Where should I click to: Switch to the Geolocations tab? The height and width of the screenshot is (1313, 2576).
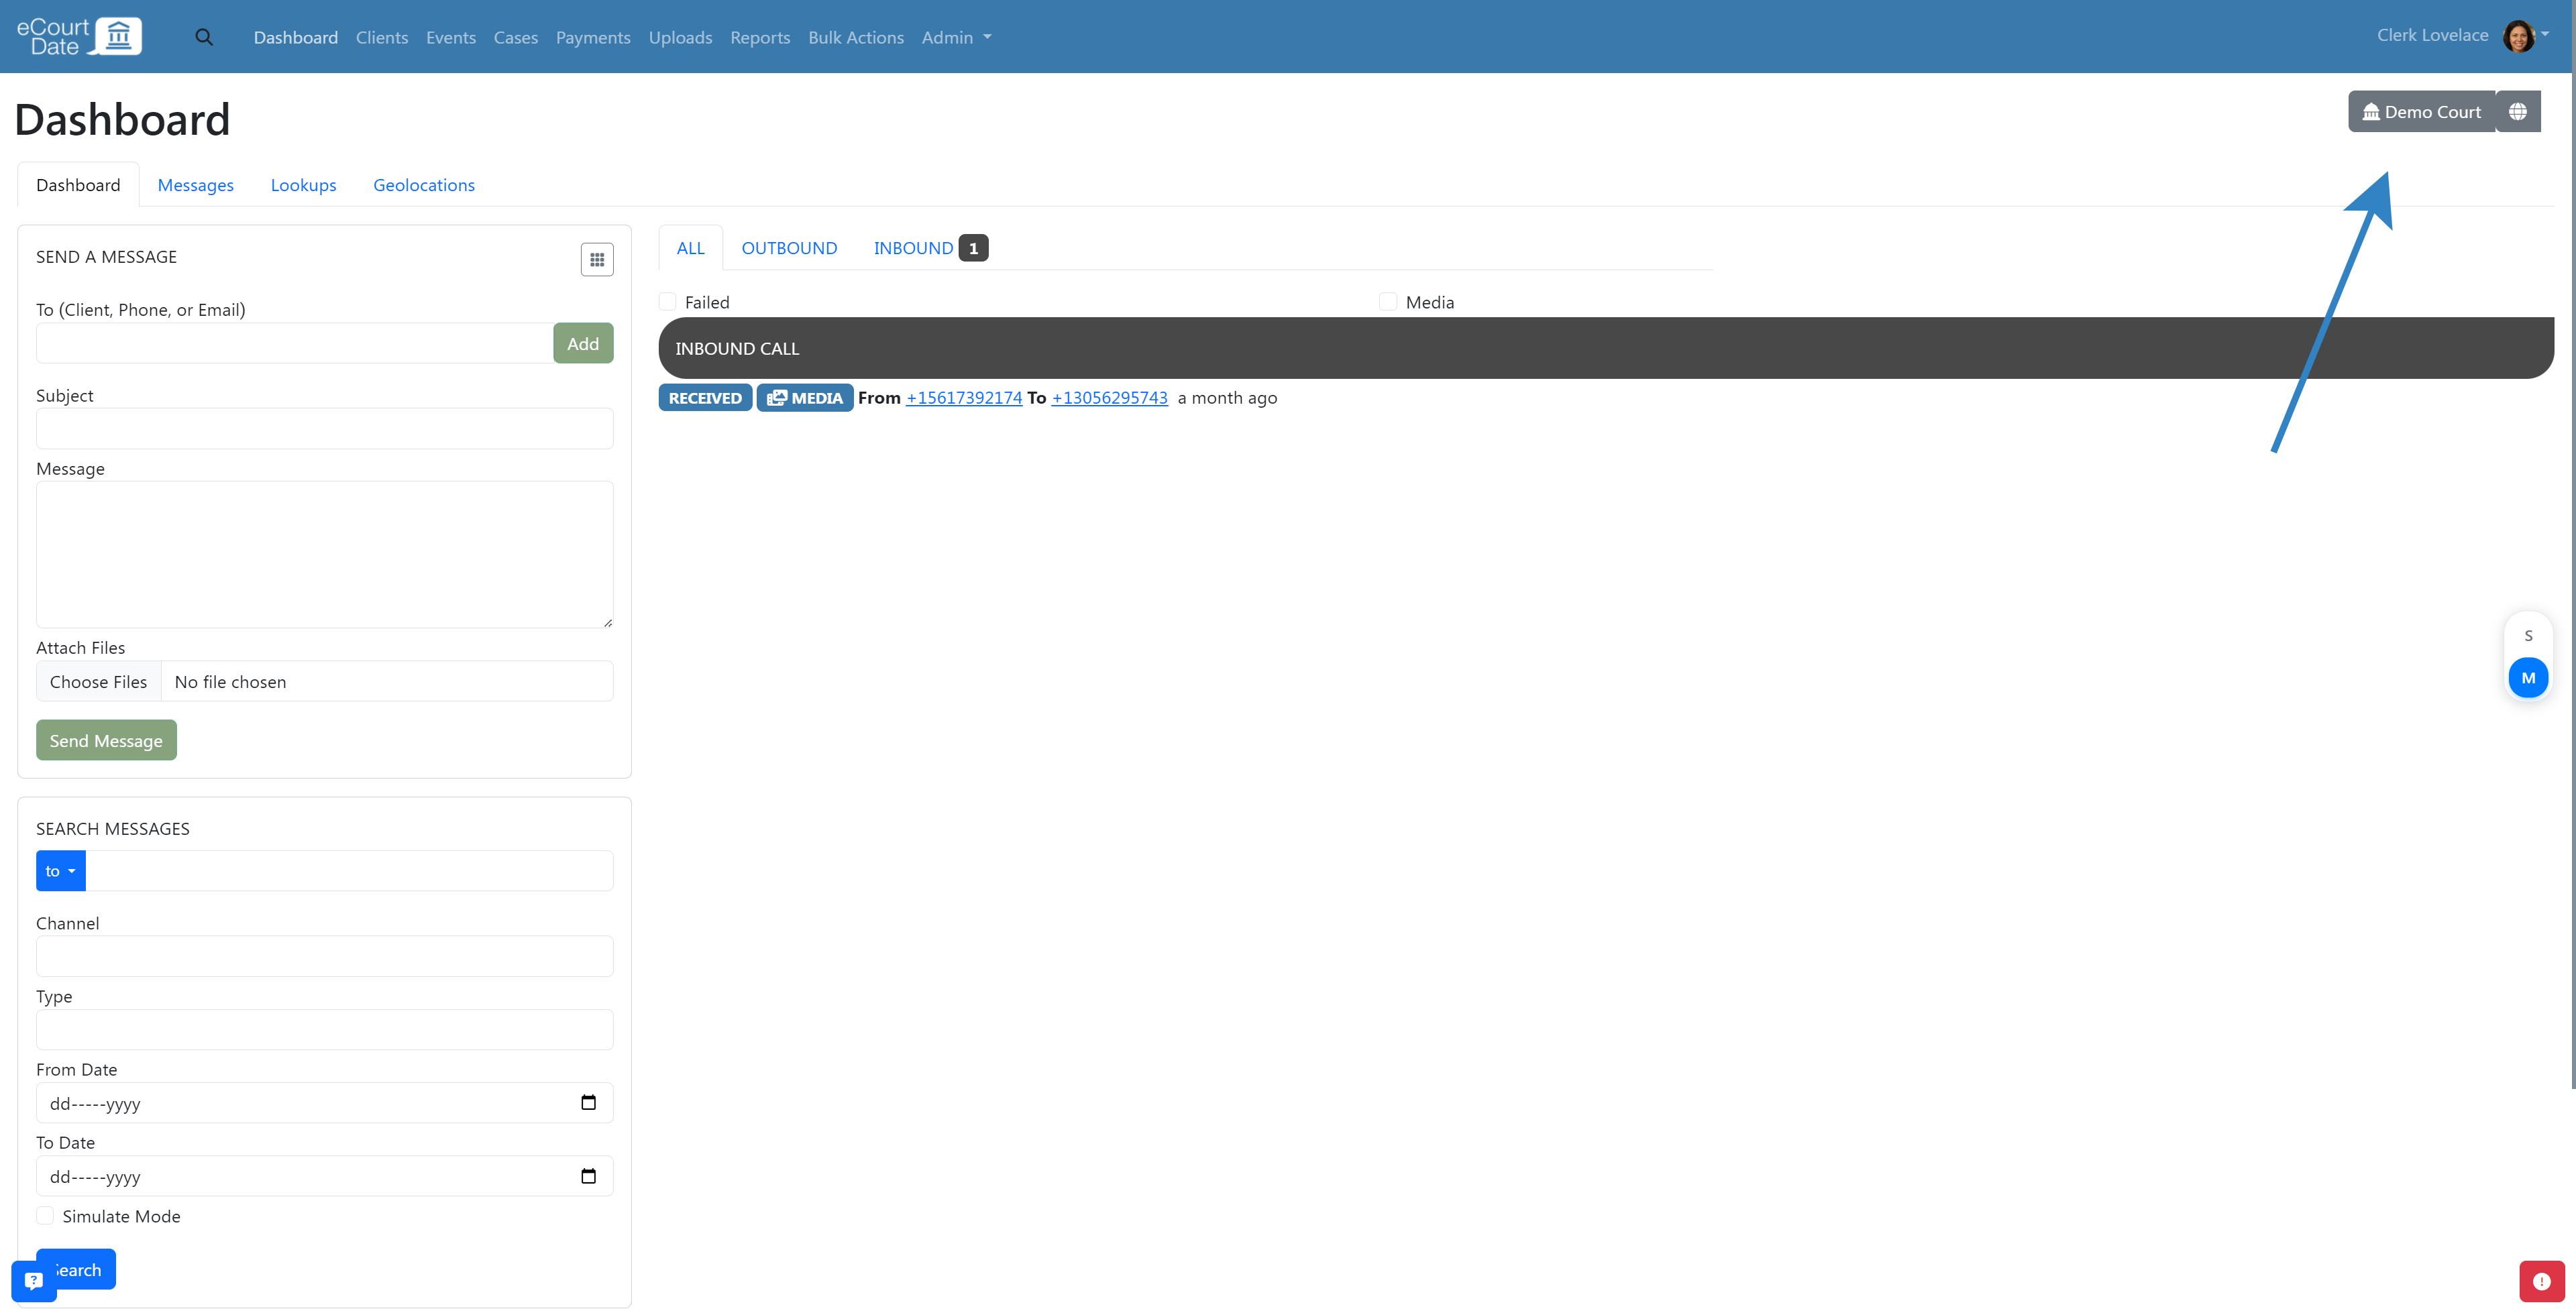point(424,185)
